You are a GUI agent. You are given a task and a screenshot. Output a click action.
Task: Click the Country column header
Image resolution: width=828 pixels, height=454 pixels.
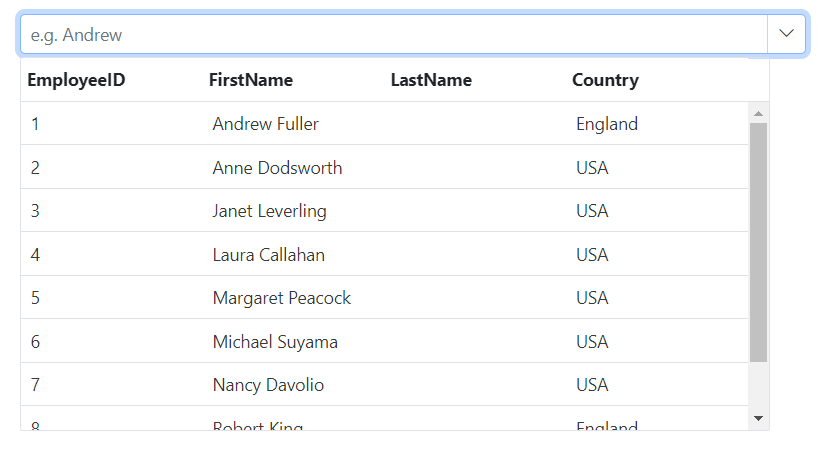605,80
